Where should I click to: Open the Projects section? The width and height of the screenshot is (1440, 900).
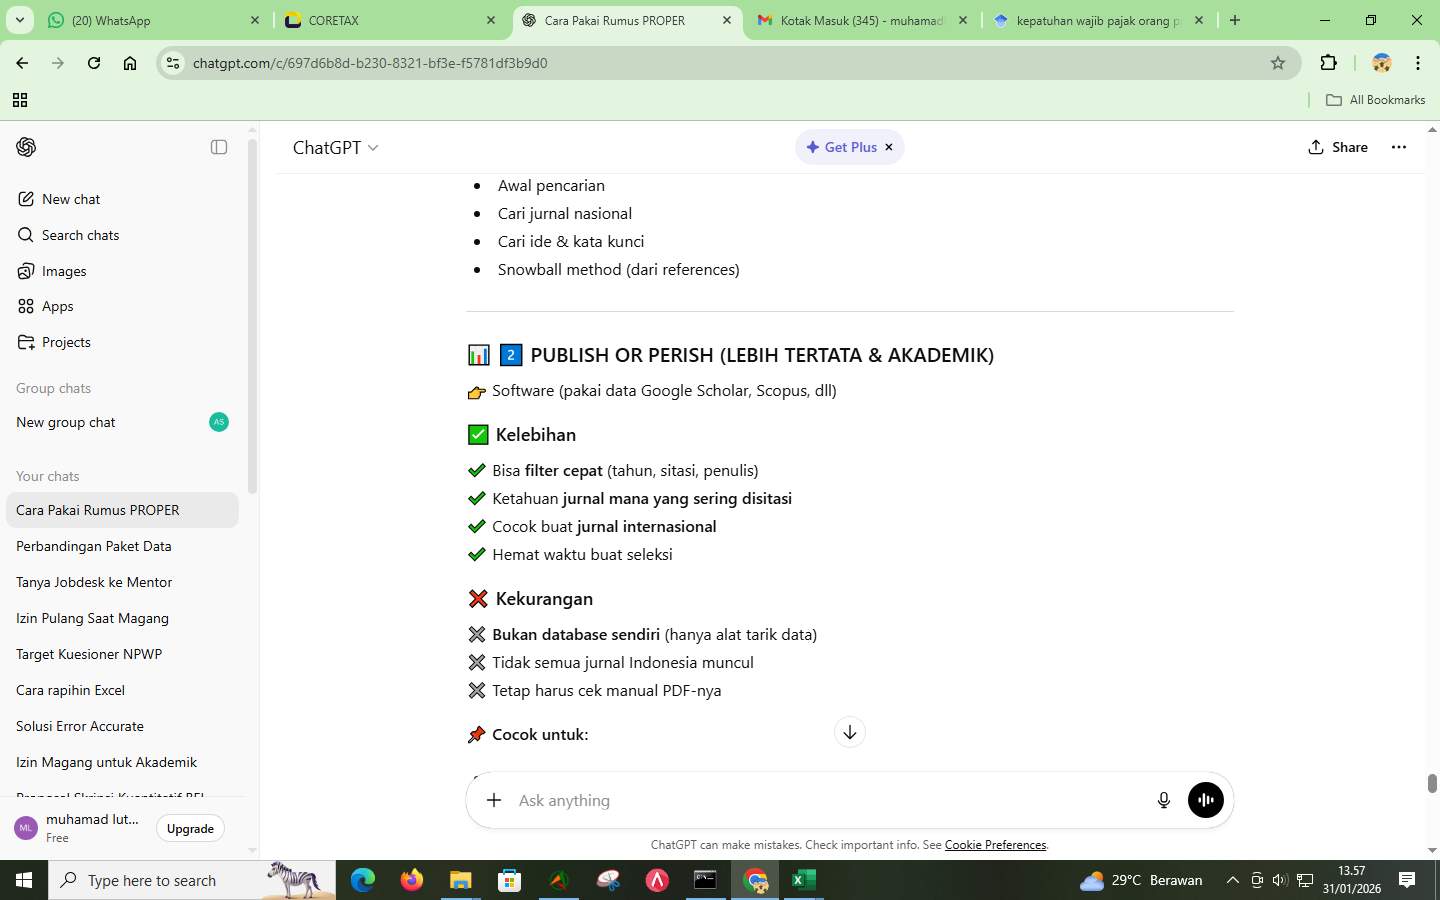click(x=66, y=342)
